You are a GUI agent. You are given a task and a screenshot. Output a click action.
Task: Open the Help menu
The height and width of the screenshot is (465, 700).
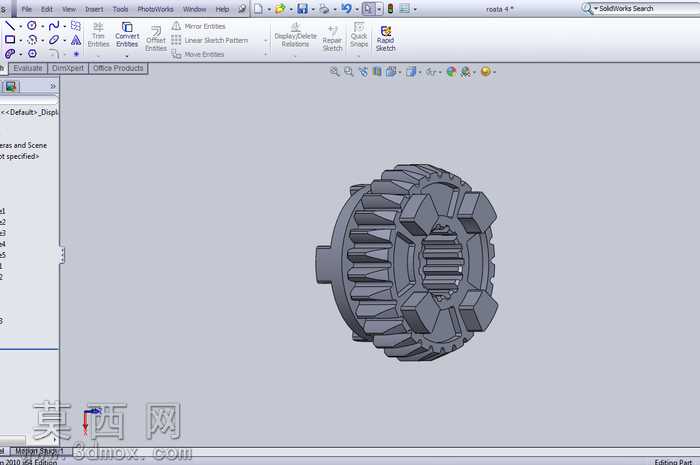pyautogui.click(x=222, y=9)
